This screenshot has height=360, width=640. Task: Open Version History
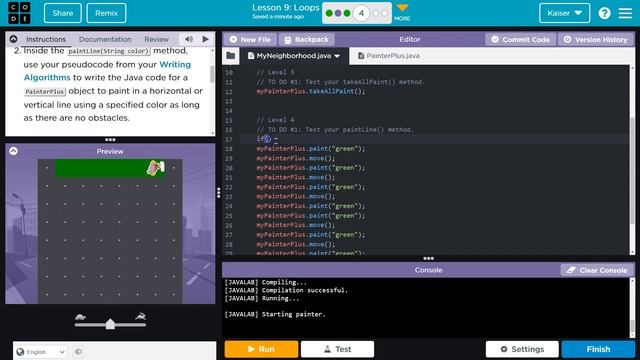[x=596, y=40]
